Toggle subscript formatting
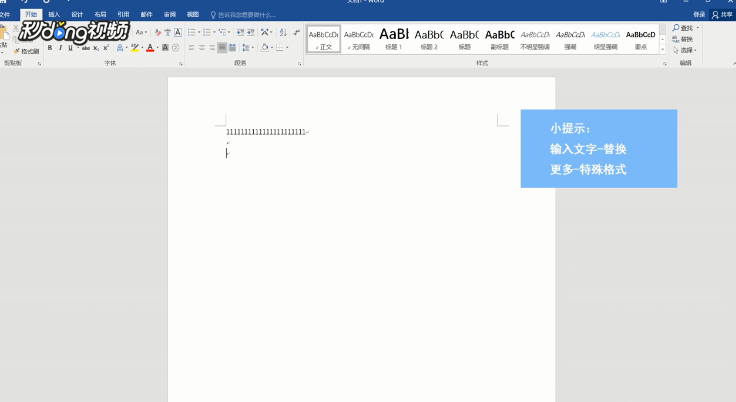Screen dimensions: 736x402 pos(96,47)
